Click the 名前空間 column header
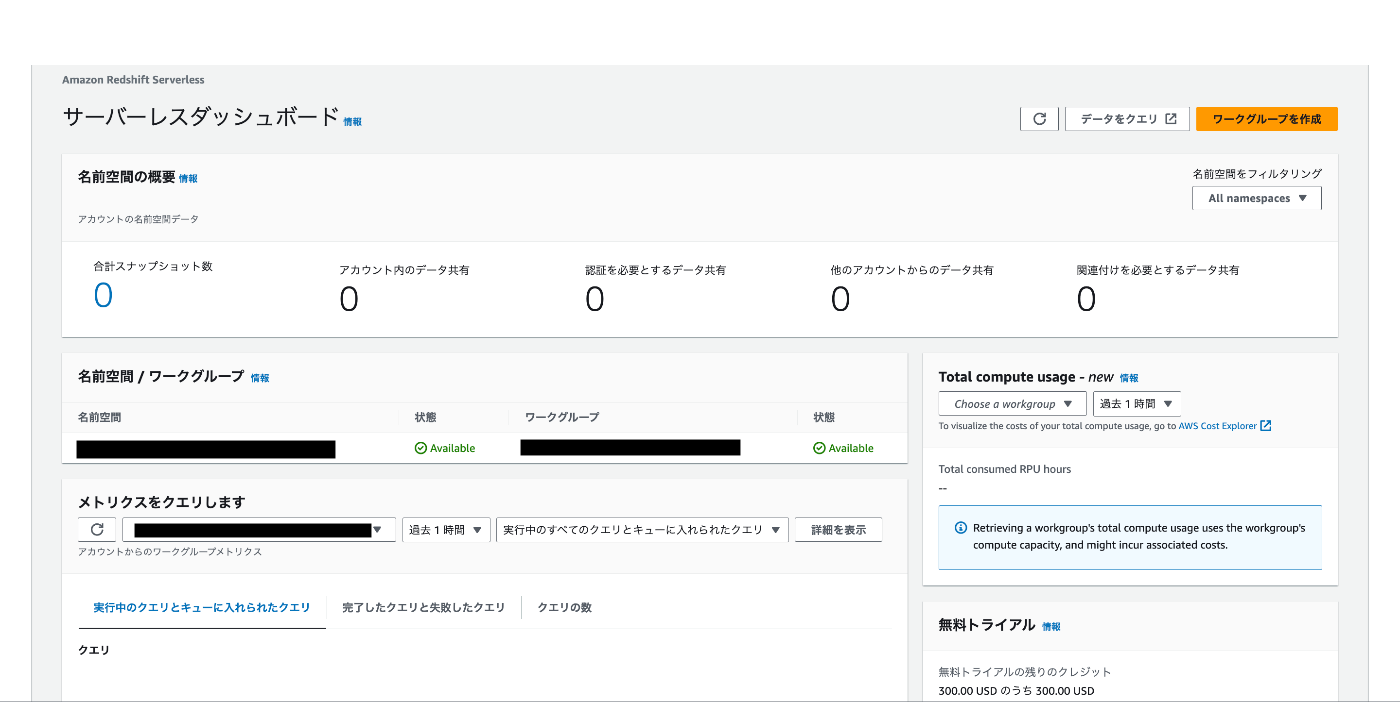The image size is (1400, 702). (100, 417)
